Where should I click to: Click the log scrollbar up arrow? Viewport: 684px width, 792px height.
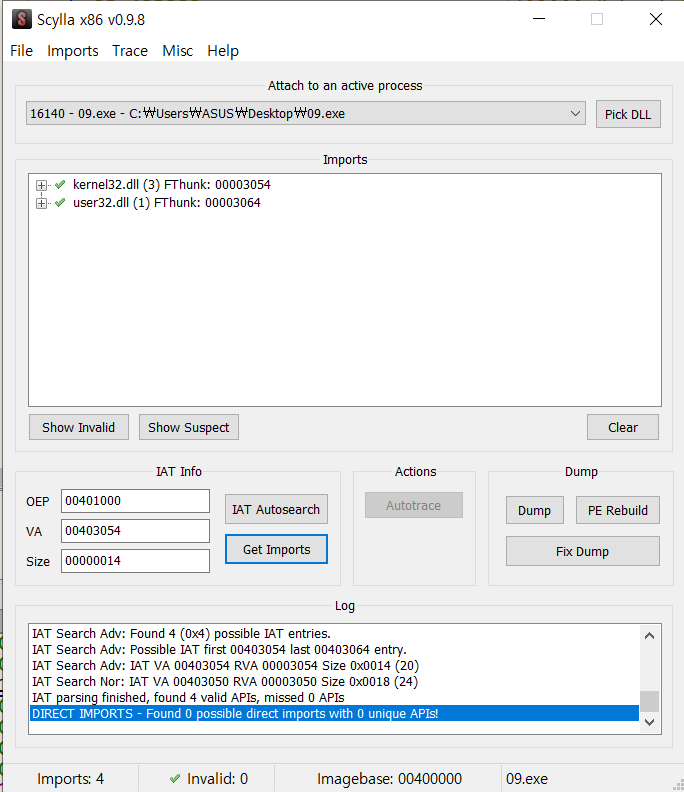(x=650, y=635)
